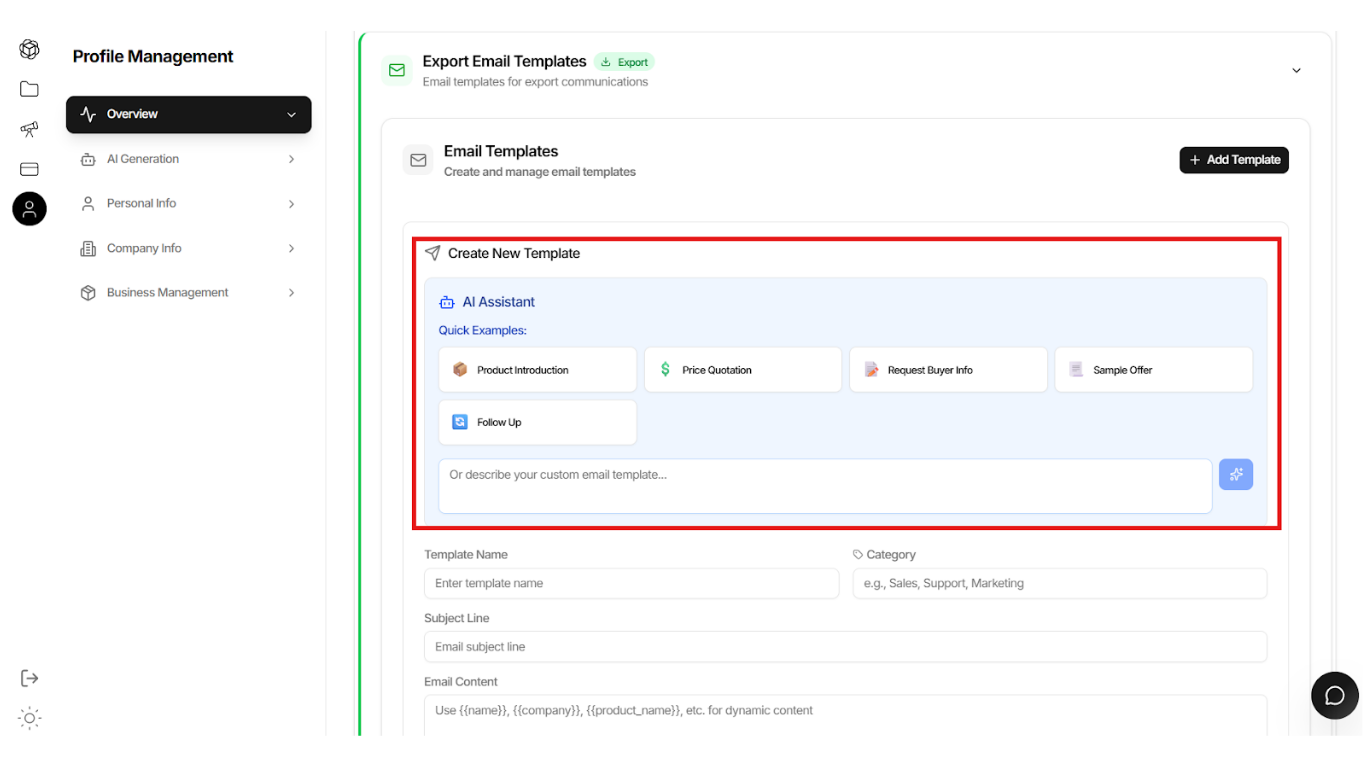Open the projects folder icon in the sidebar

pyautogui.click(x=29, y=89)
